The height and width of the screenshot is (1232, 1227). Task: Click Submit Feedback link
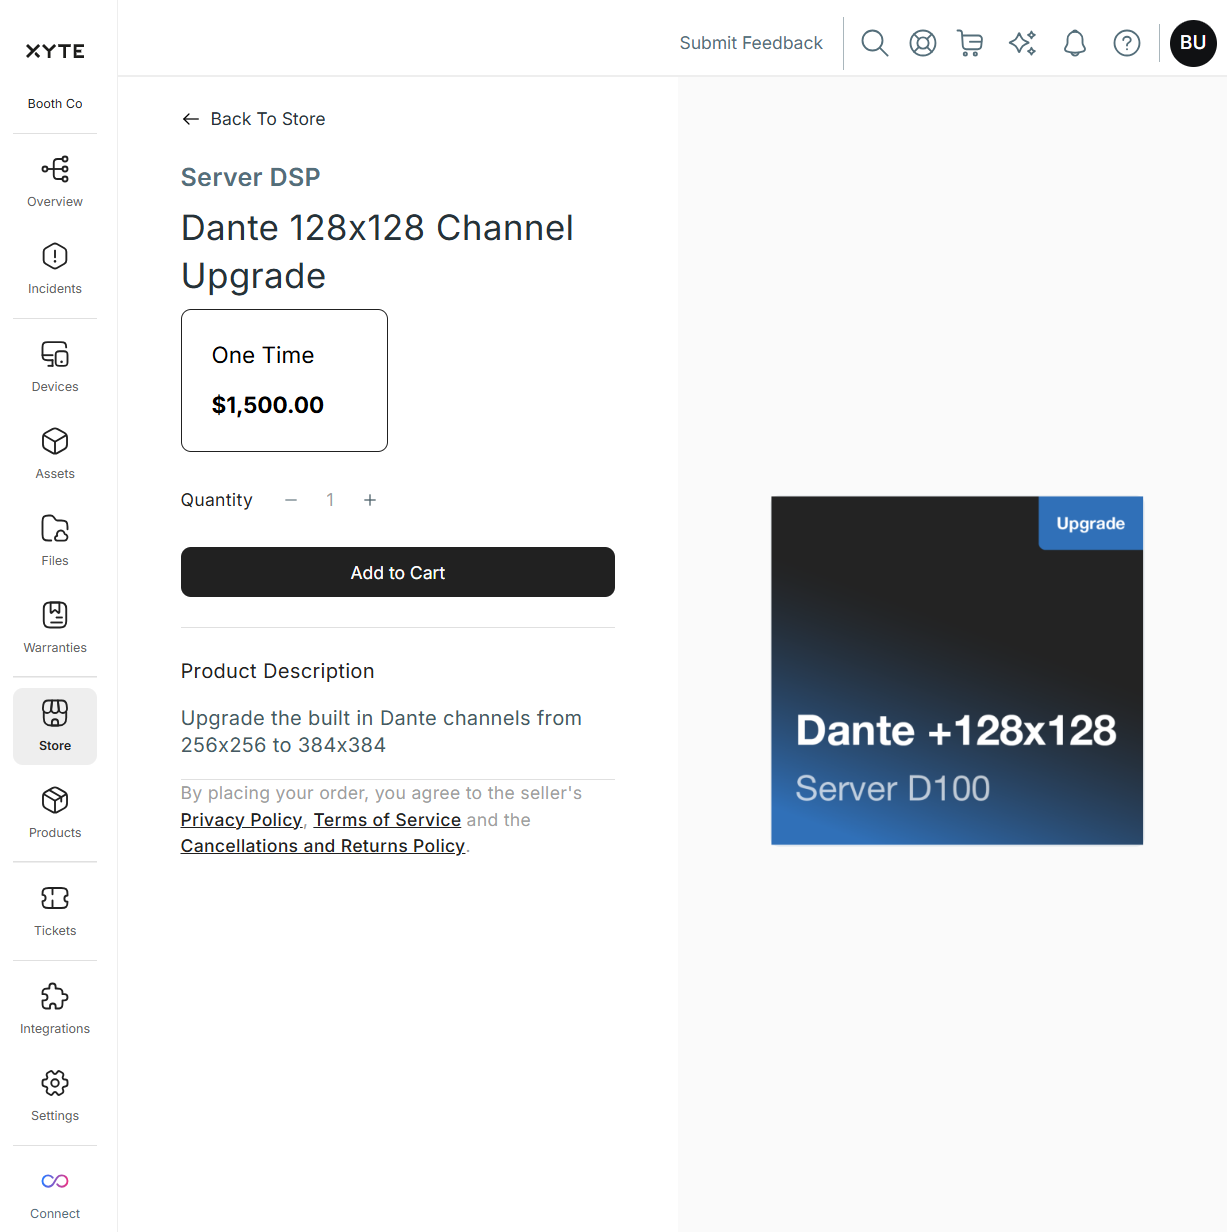click(751, 43)
